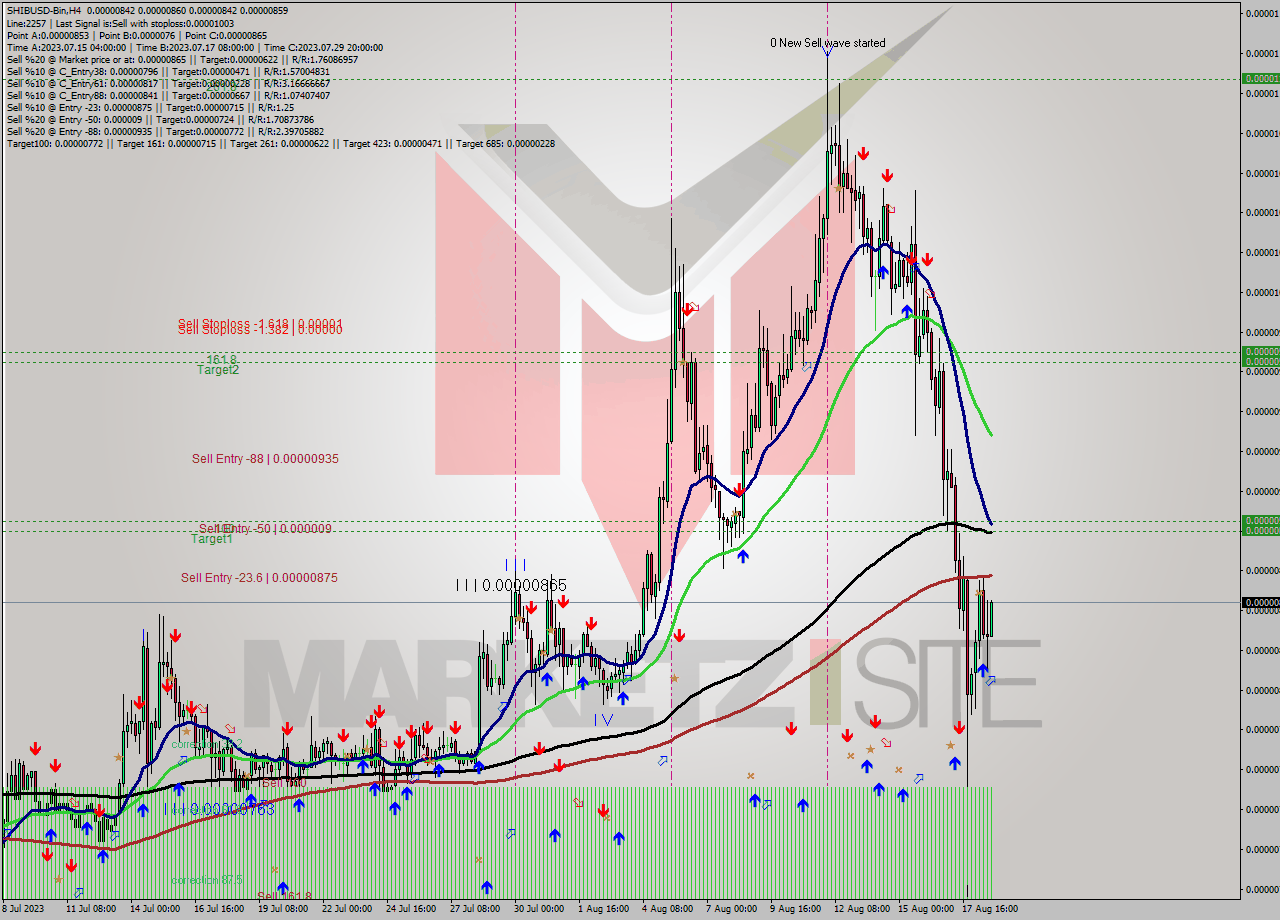The width and height of the screenshot is (1280, 920).
Task: Click '14 Jul 00:00' on time axis
Action: [155, 909]
